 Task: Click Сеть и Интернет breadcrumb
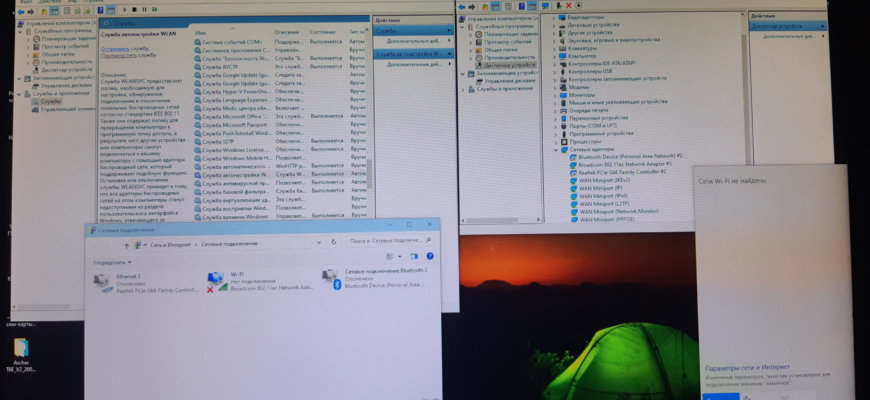(170, 244)
